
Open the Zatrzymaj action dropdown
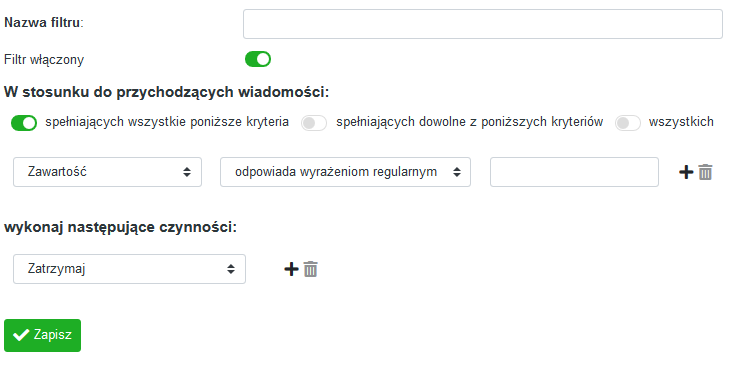tap(129, 269)
